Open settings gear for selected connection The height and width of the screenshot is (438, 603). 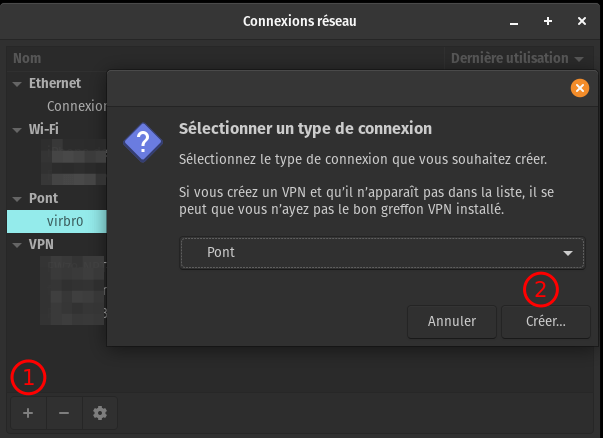pos(99,413)
